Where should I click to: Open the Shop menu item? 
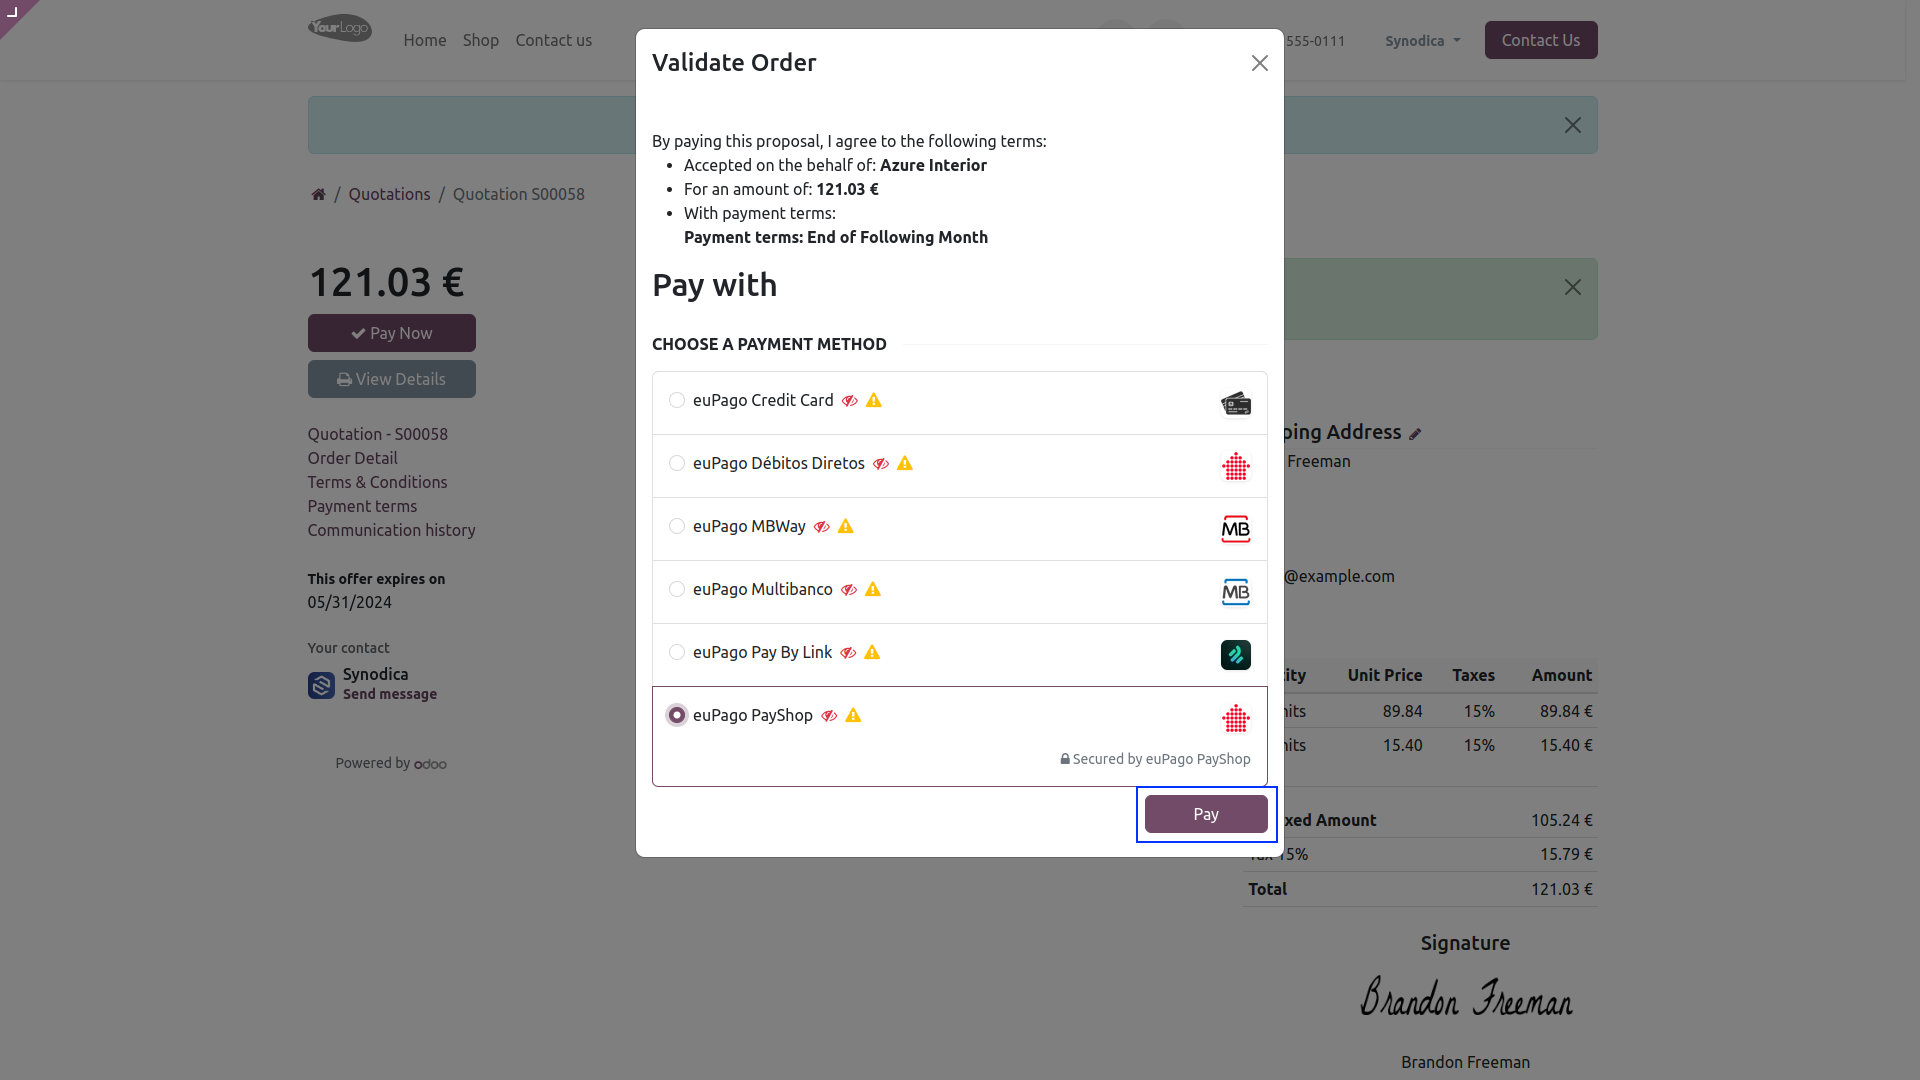481,40
